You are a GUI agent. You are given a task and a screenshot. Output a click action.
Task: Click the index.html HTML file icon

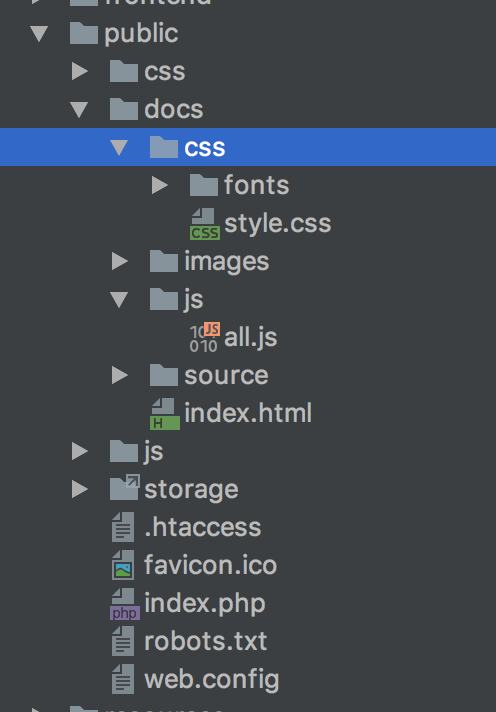coord(165,414)
